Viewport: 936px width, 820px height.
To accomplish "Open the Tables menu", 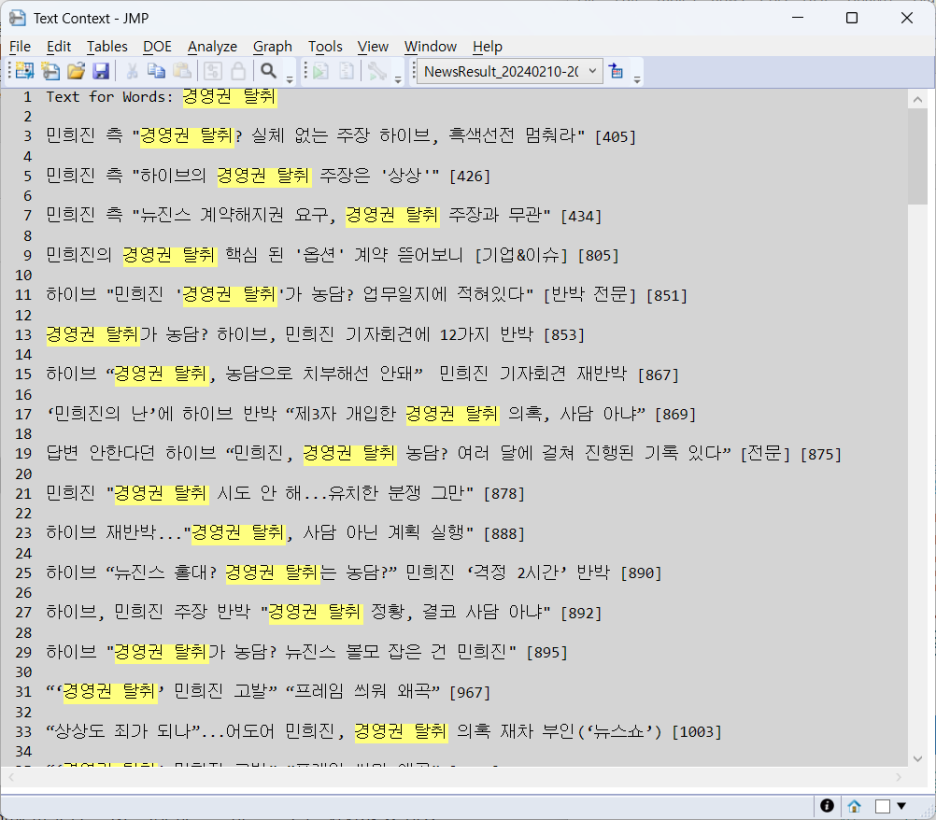I will pos(107,47).
